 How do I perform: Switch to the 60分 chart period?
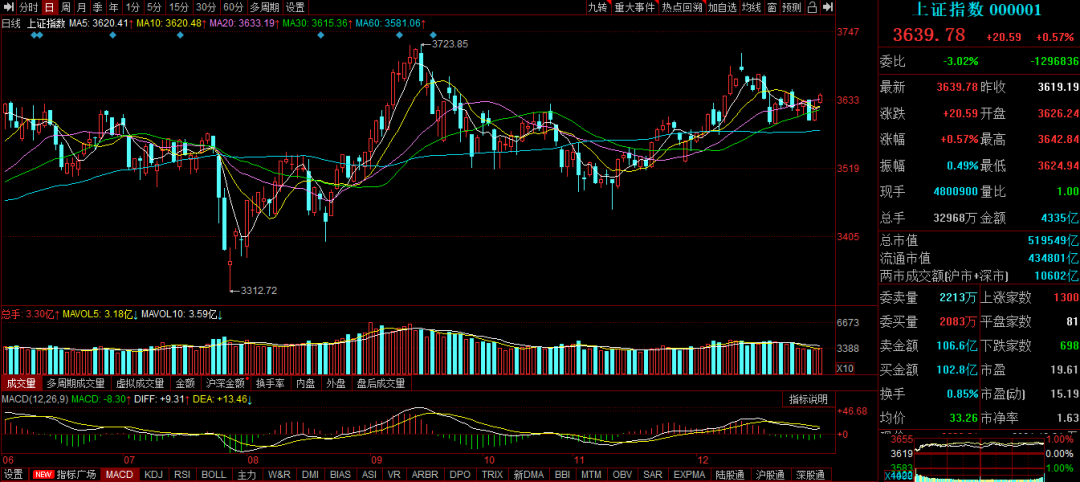pos(233,8)
